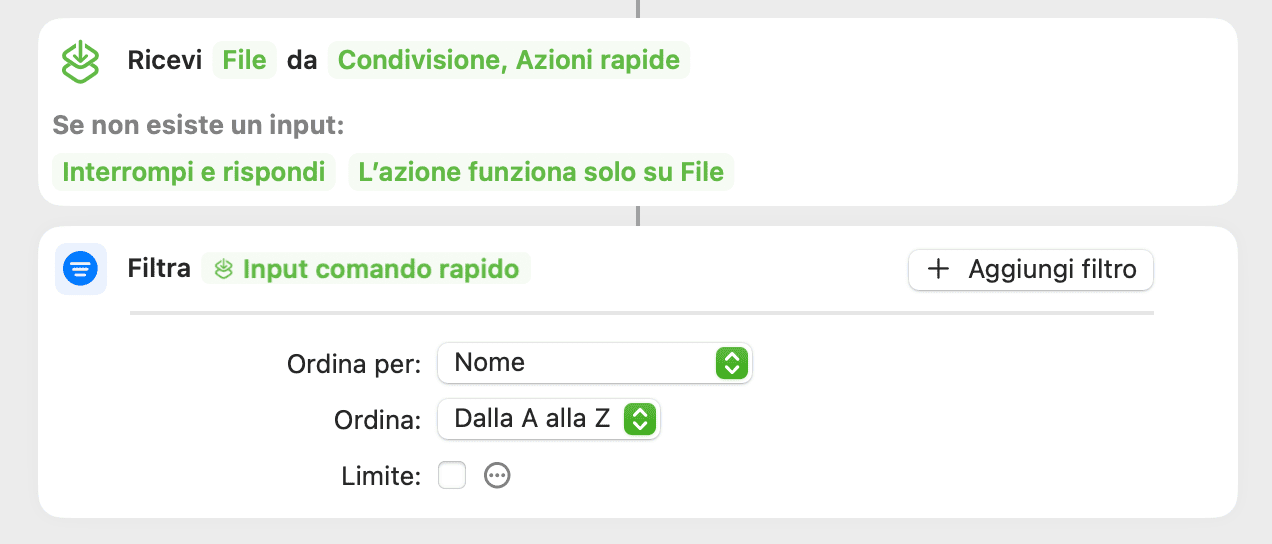
Task: Open the Interrompi e rispondi option menu
Action: click(x=194, y=172)
